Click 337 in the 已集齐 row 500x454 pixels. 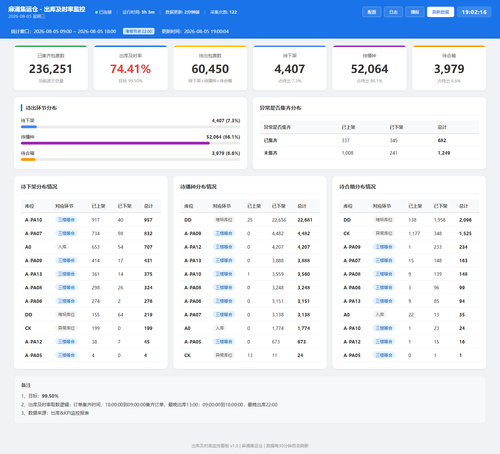[x=346, y=140]
